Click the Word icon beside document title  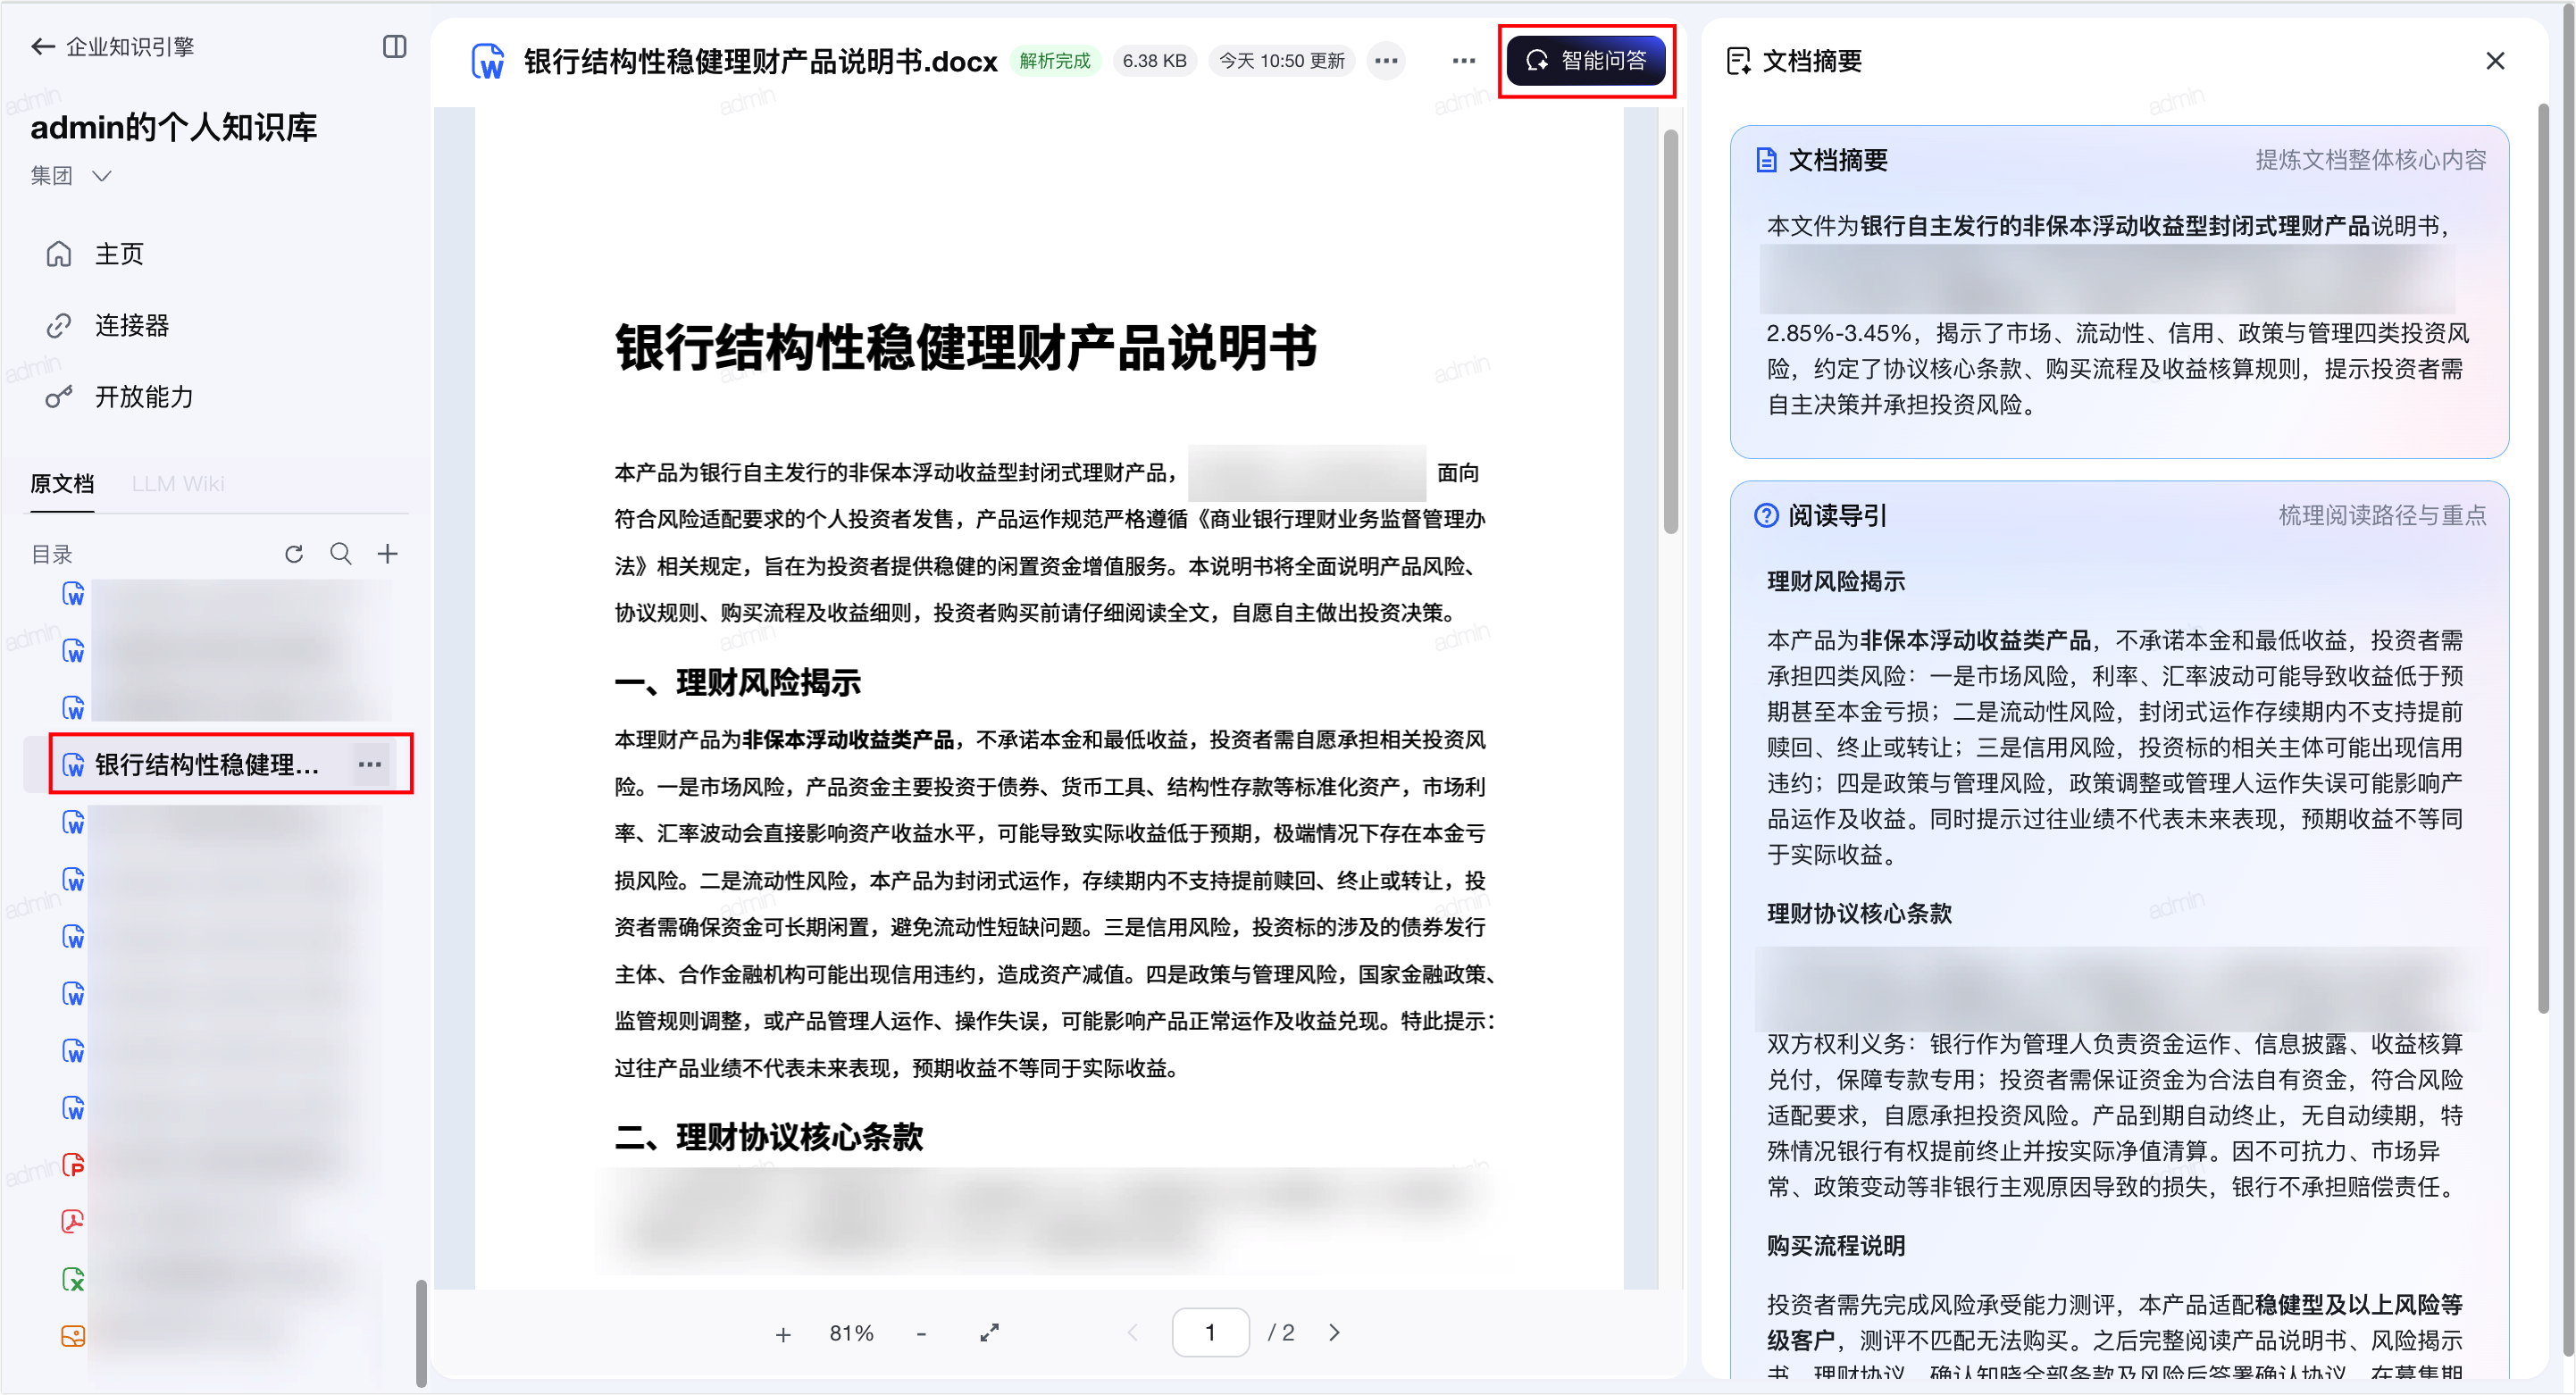click(x=488, y=61)
